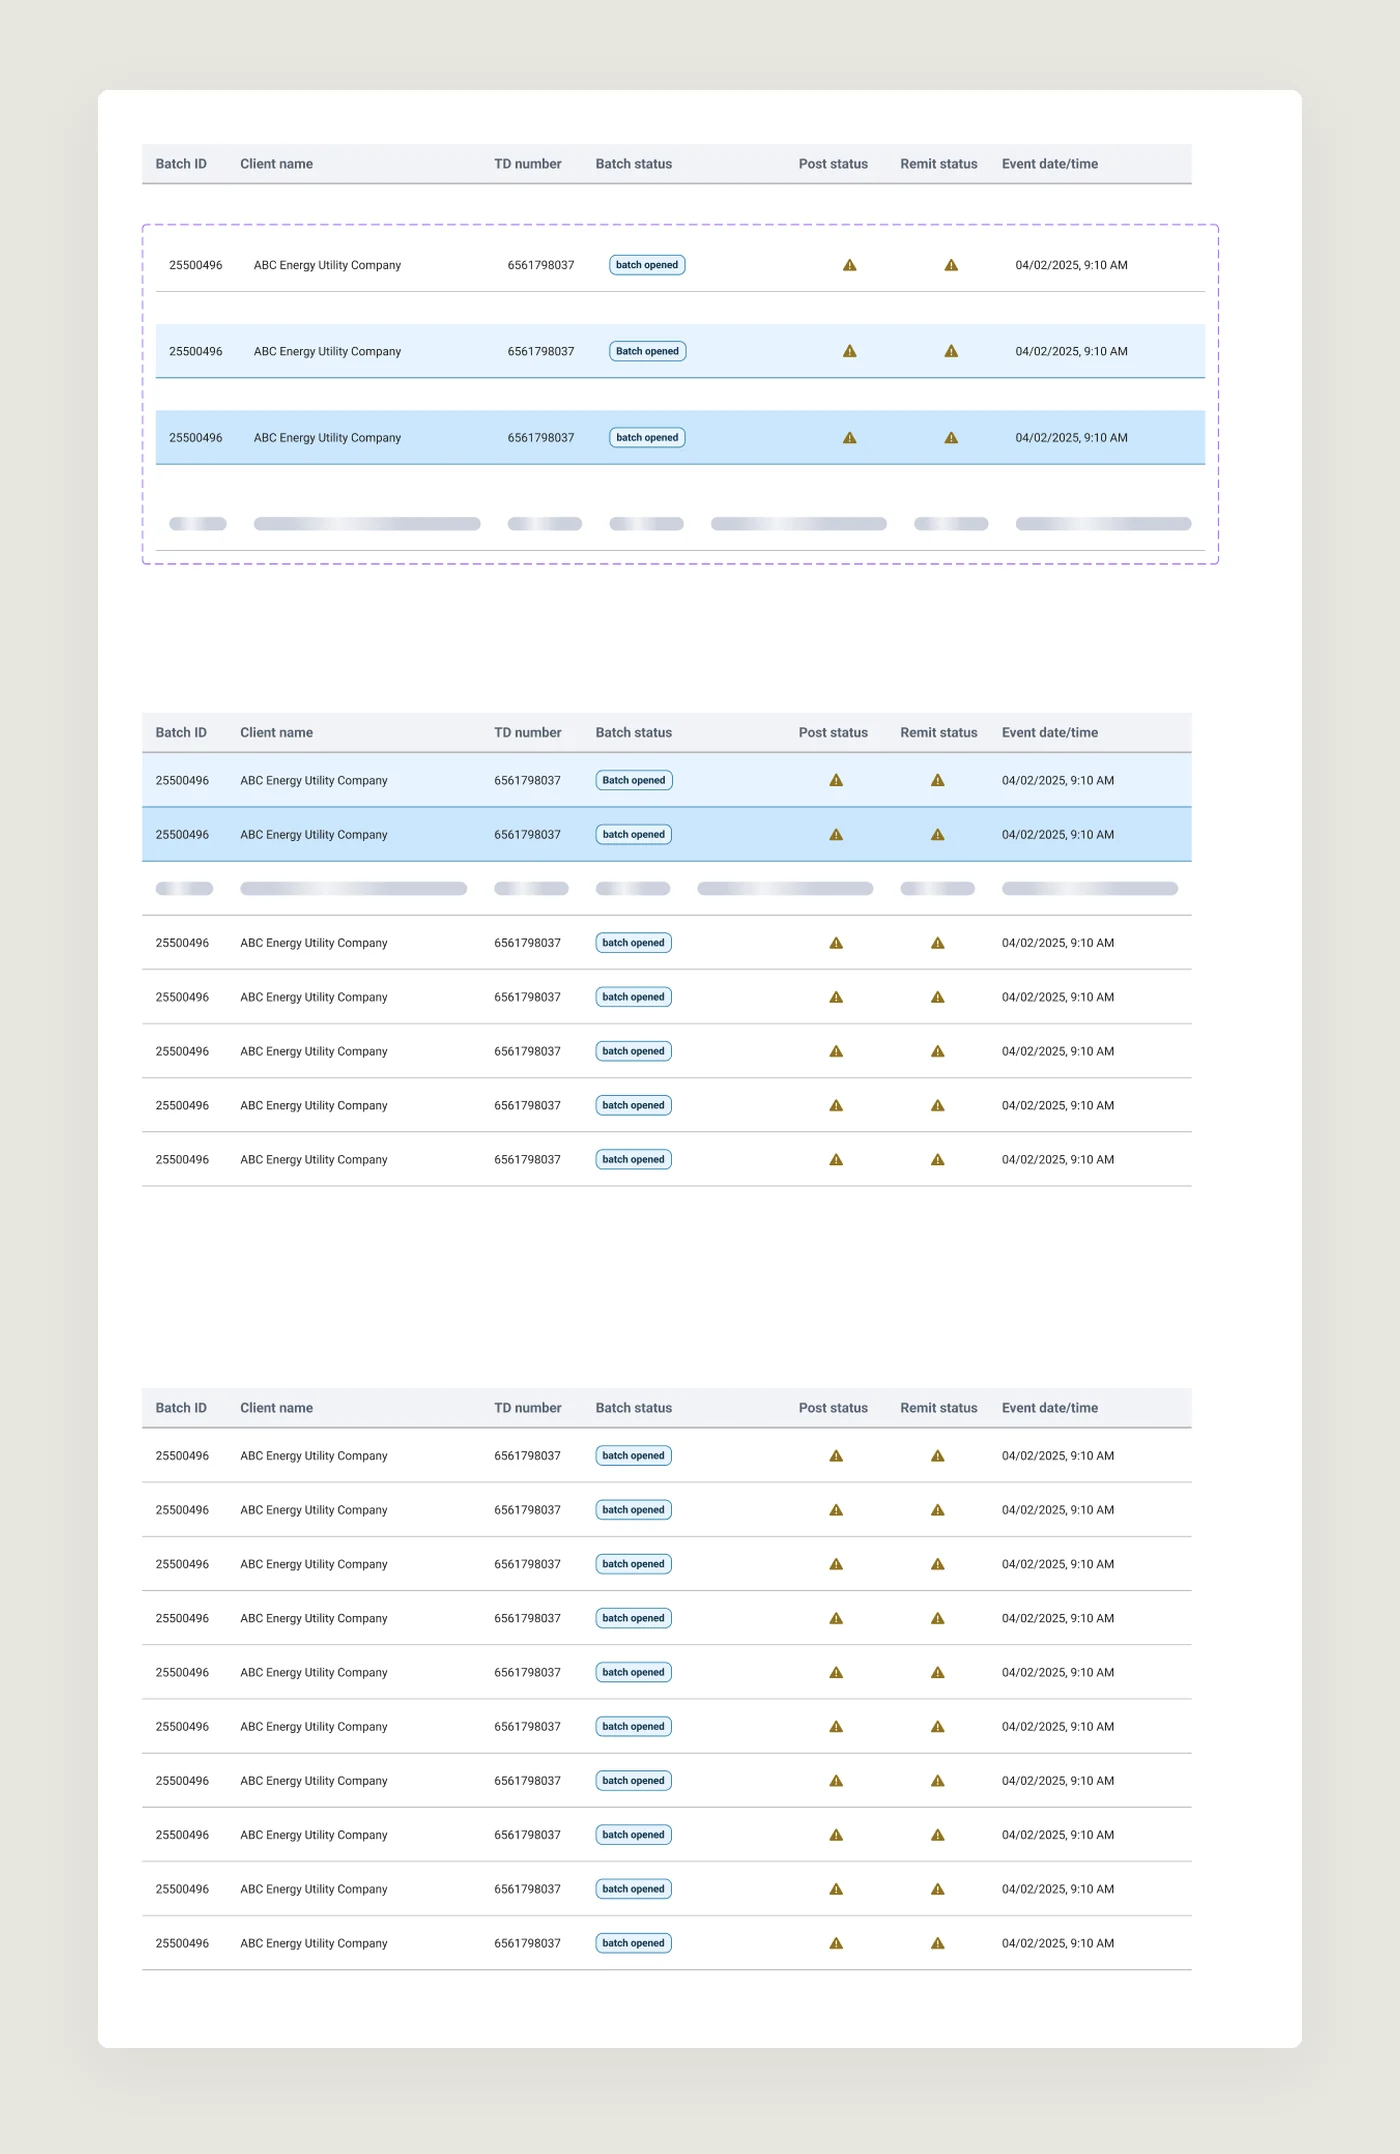Click the batch opened badge in top table's white row
The height and width of the screenshot is (2154, 1400).
coord(647,265)
